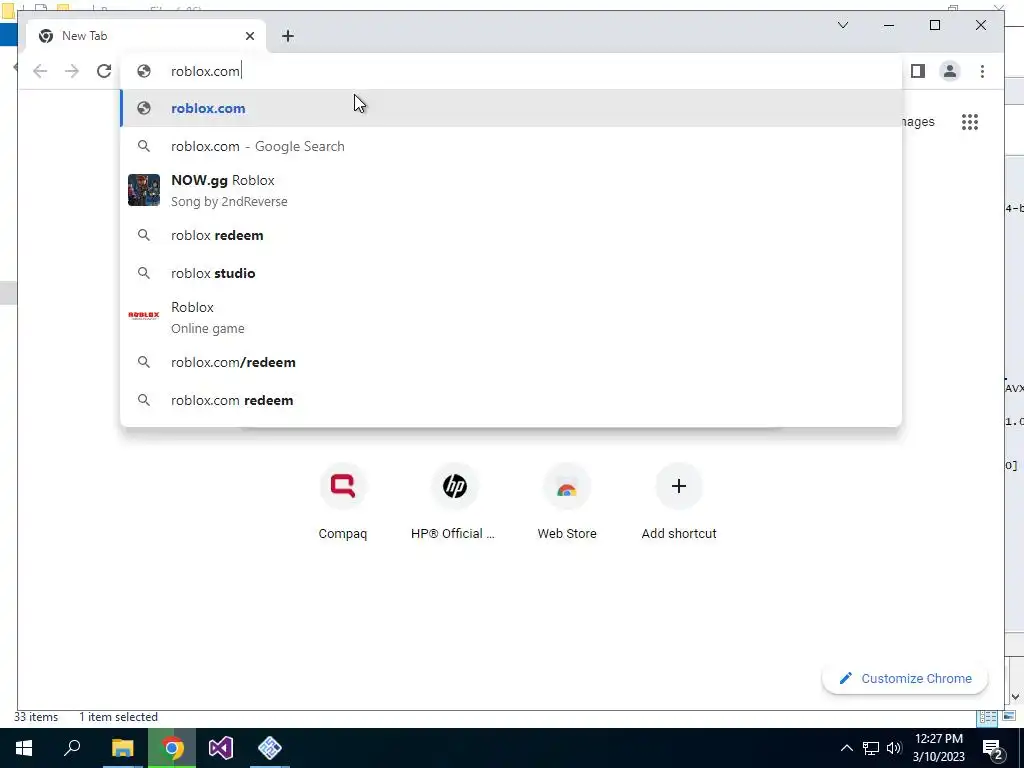The height and width of the screenshot is (768, 1024).
Task: Open Chrome three-dot menu
Action: click(982, 71)
